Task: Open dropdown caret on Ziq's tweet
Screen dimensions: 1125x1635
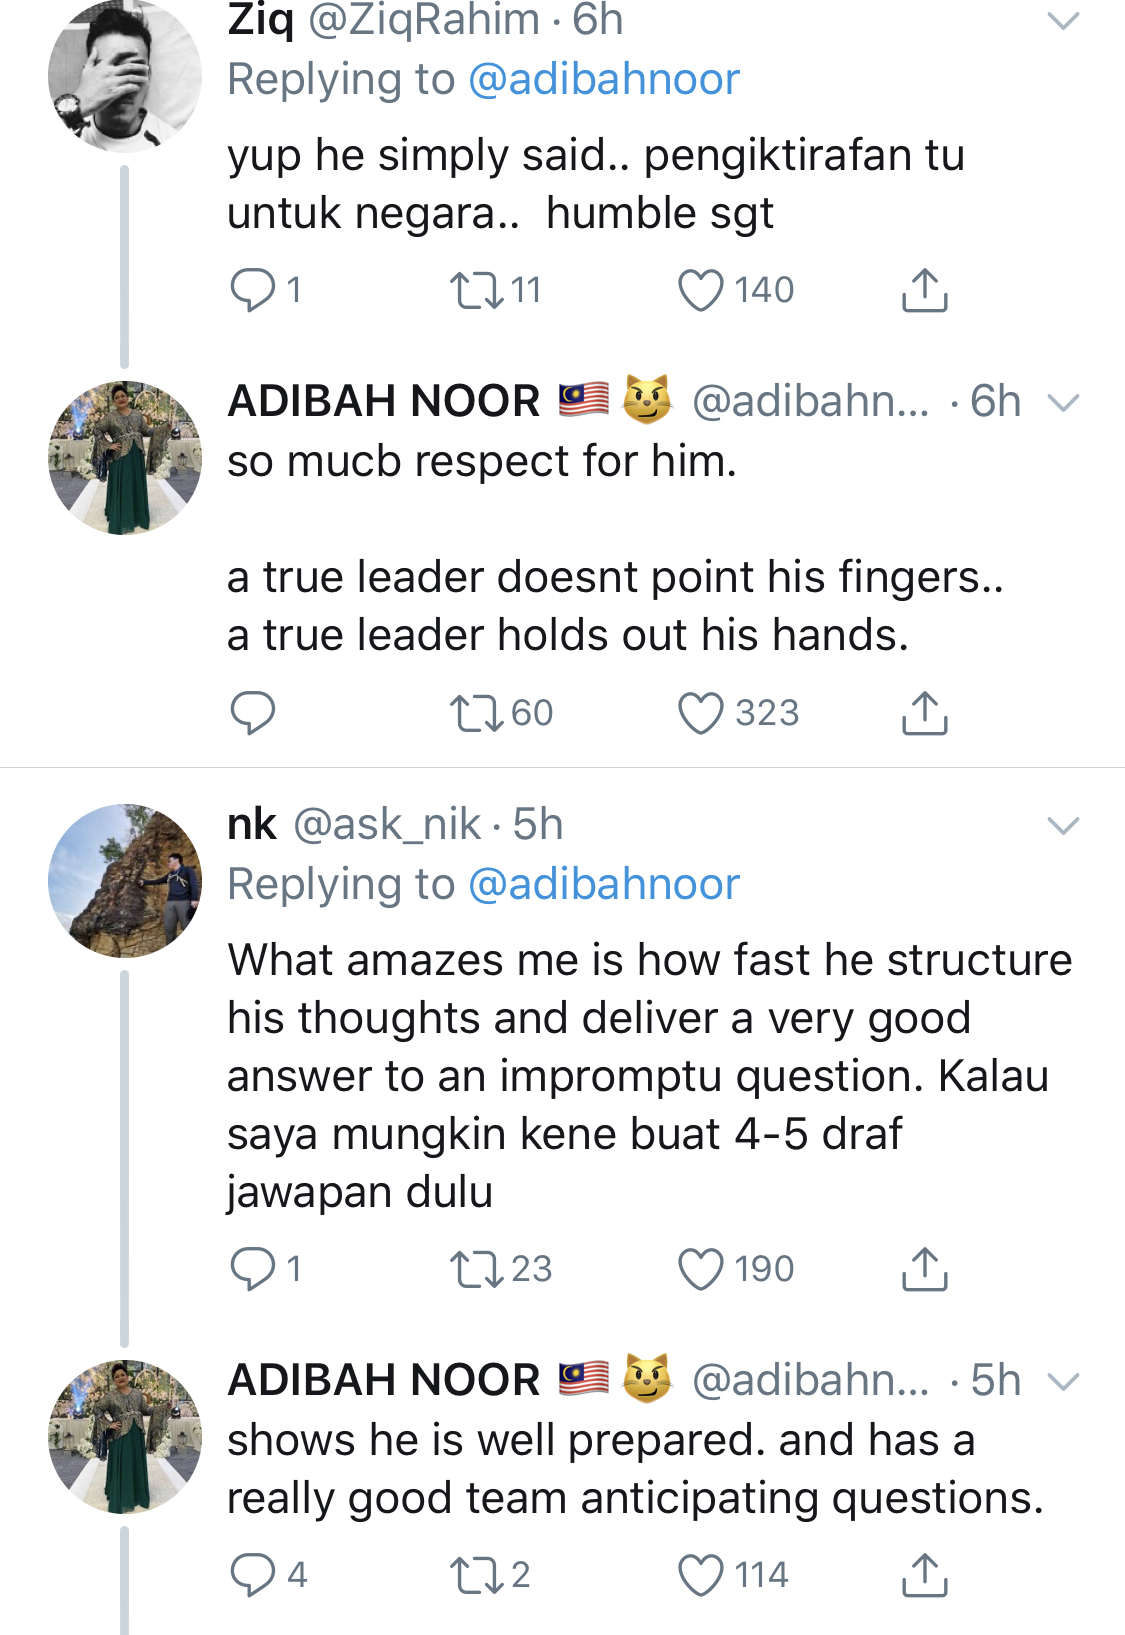Action: pos(1062,20)
